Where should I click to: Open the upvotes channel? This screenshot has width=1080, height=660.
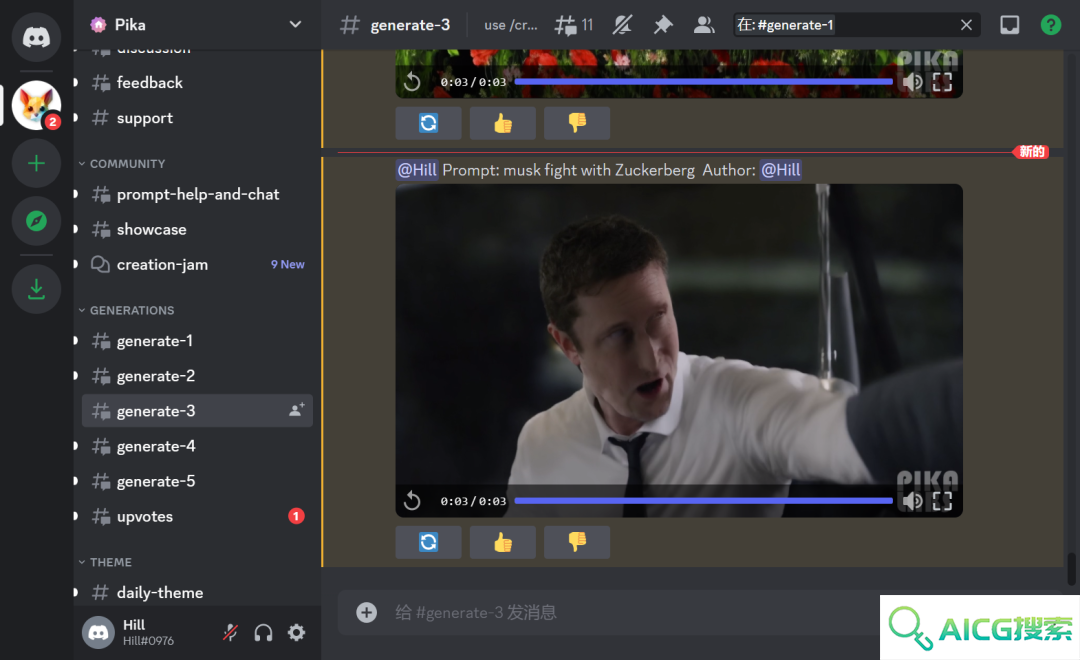pyautogui.click(x=197, y=517)
